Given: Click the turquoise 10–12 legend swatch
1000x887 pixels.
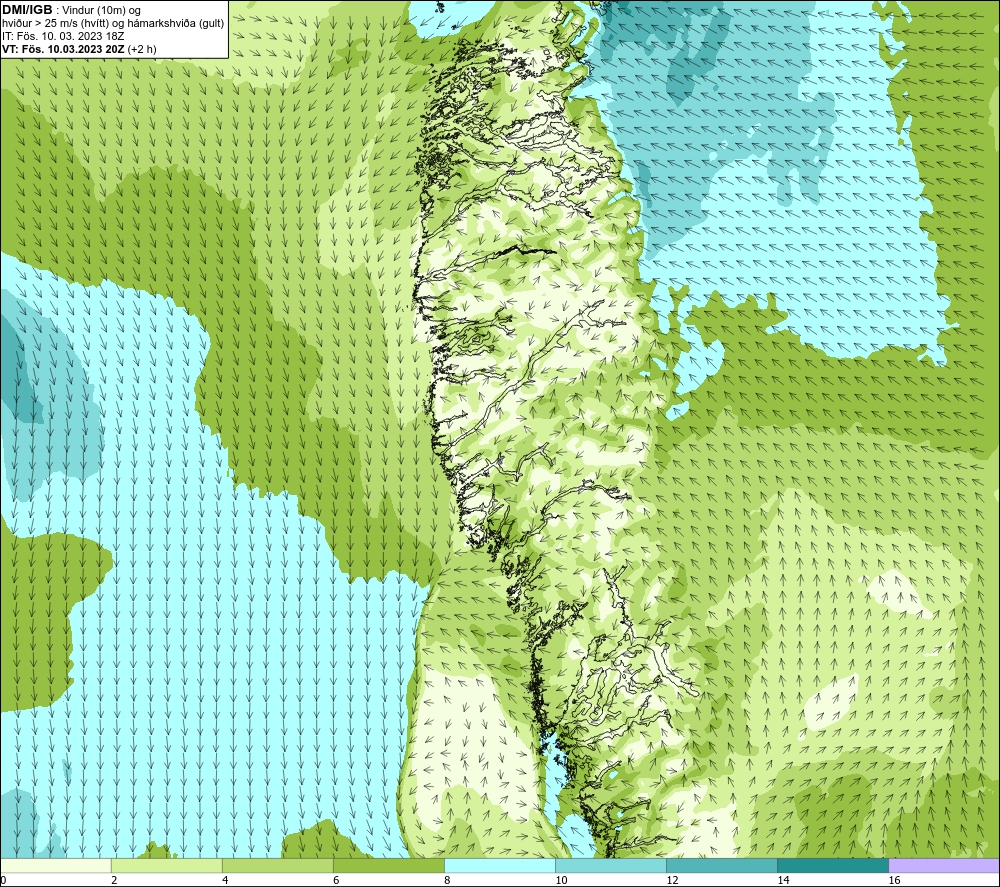Looking at the screenshot, I should pyautogui.click(x=610, y=866).
